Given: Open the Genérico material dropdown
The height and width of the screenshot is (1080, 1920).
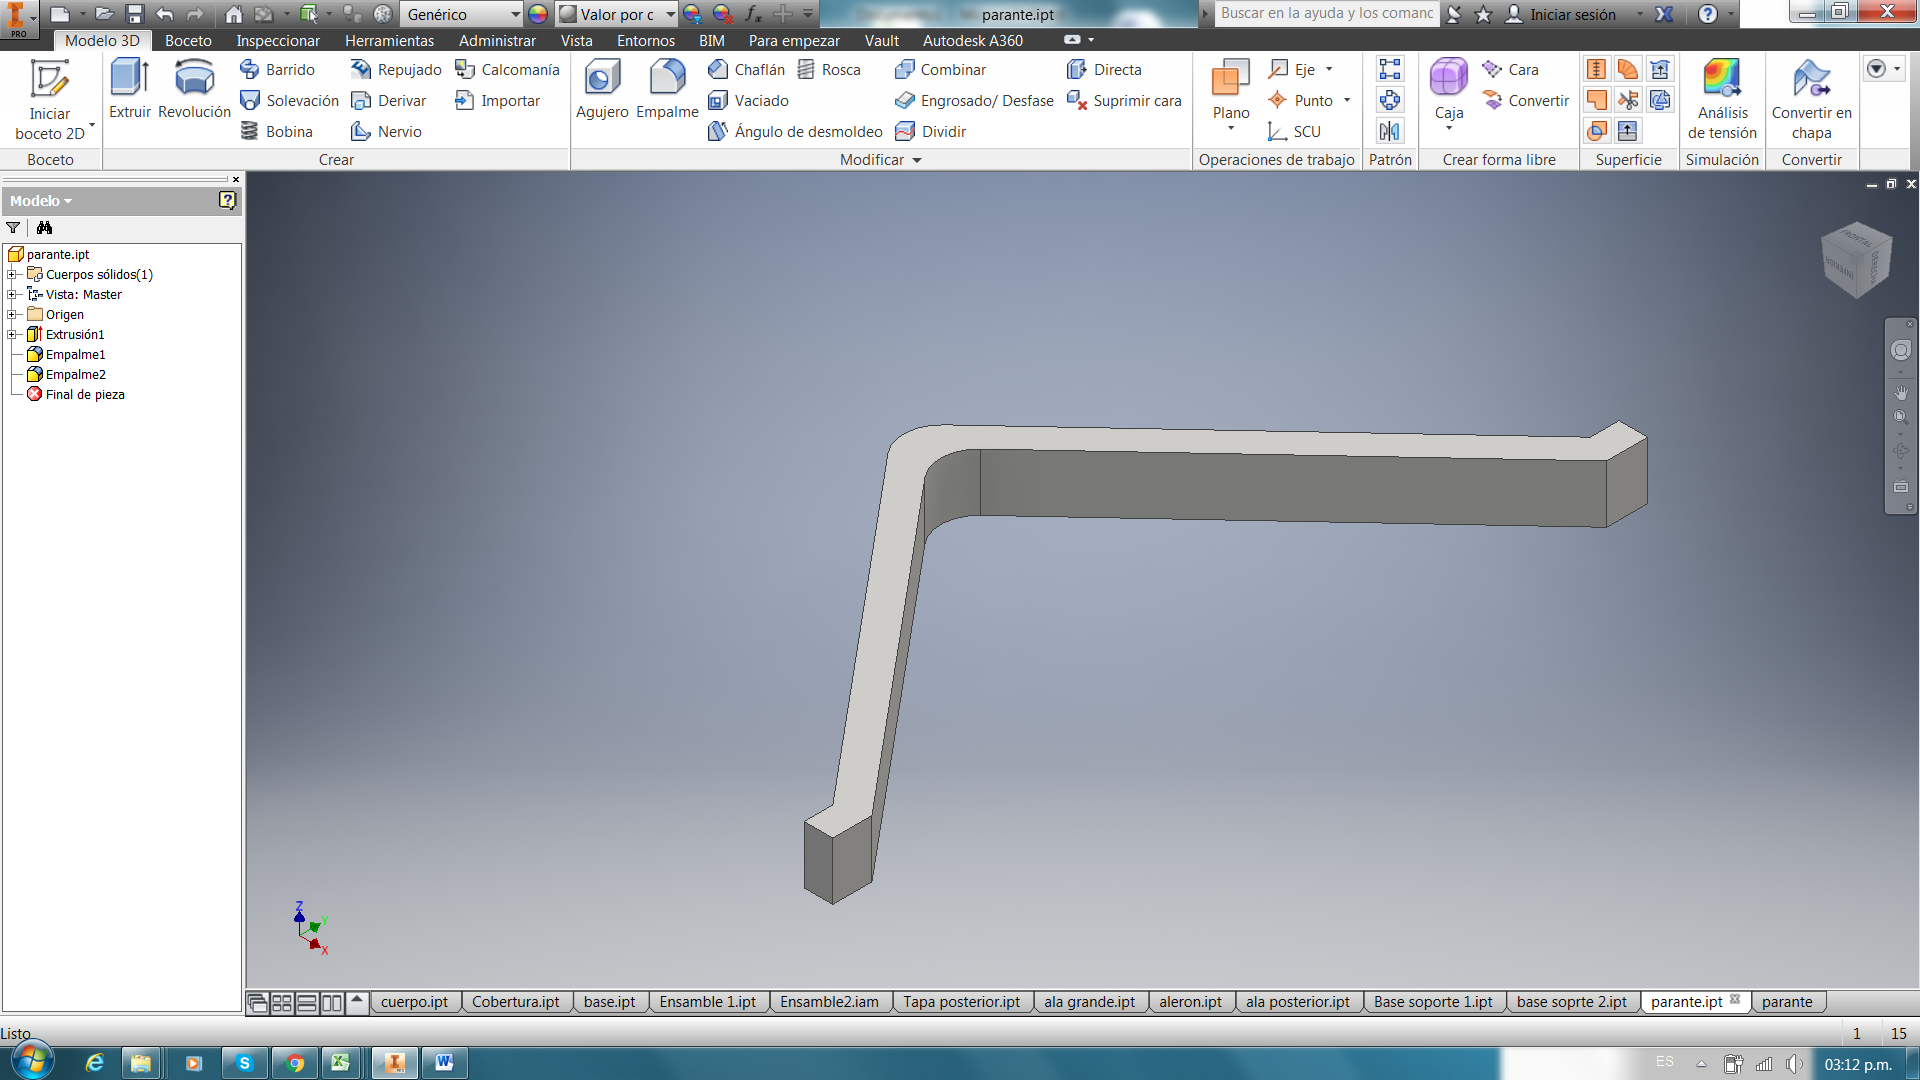Looking at the screenshot, I should tap(515, 15).
